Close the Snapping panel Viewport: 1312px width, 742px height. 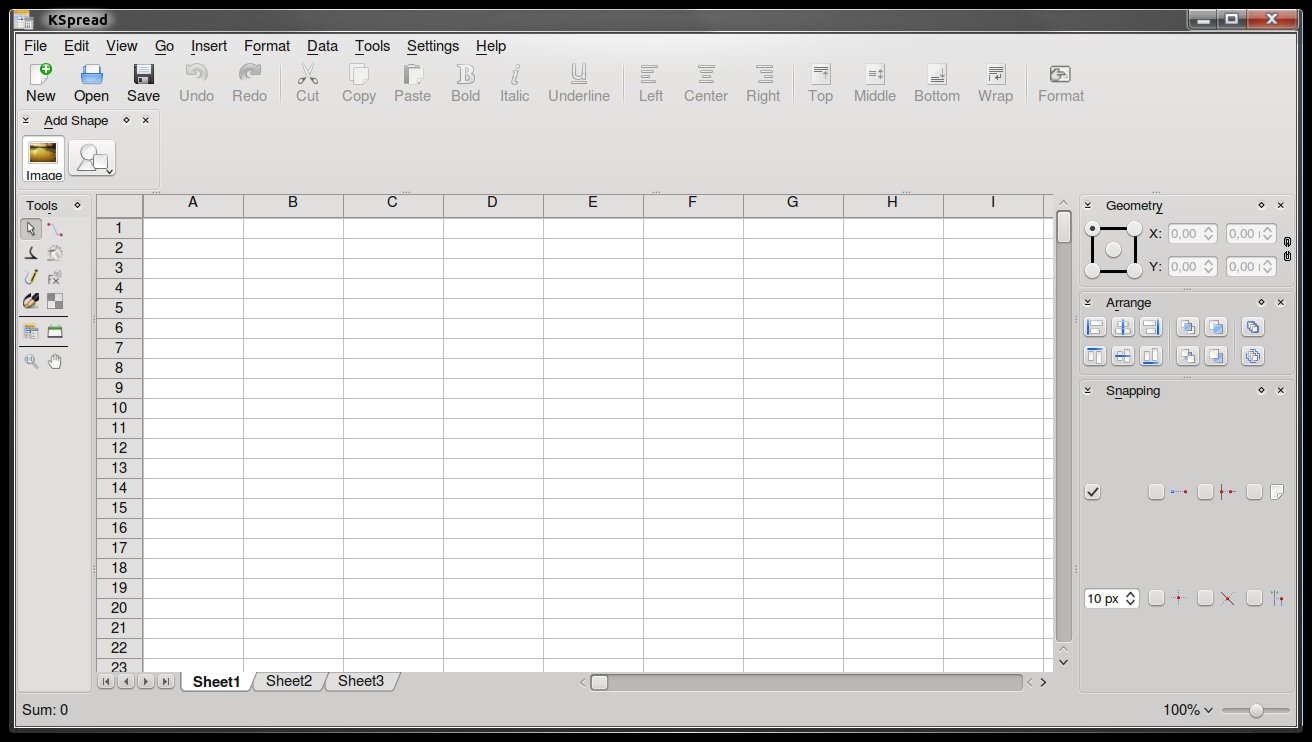point(1281,390)
